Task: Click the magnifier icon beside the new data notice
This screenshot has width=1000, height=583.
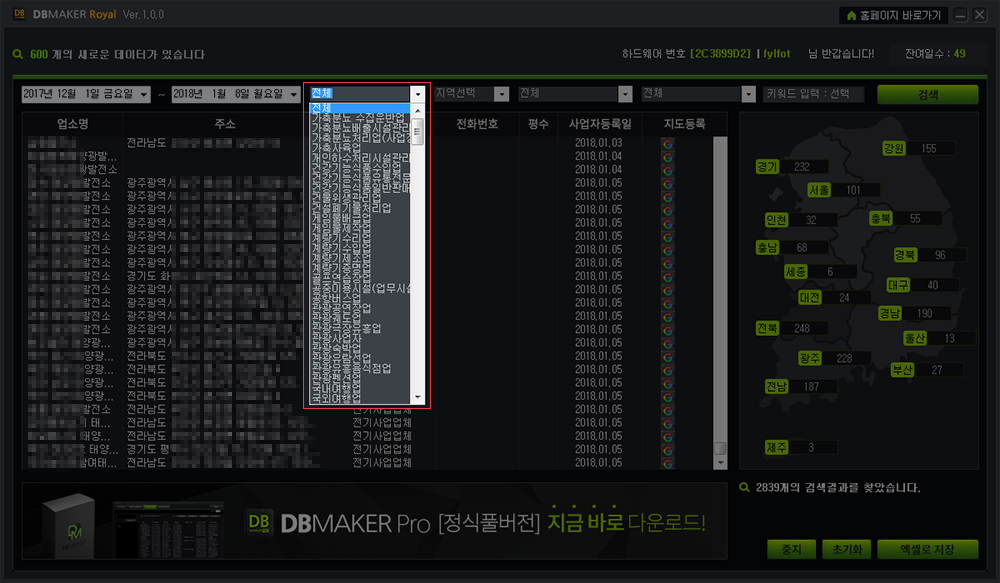Action: (x=18, y=54)
